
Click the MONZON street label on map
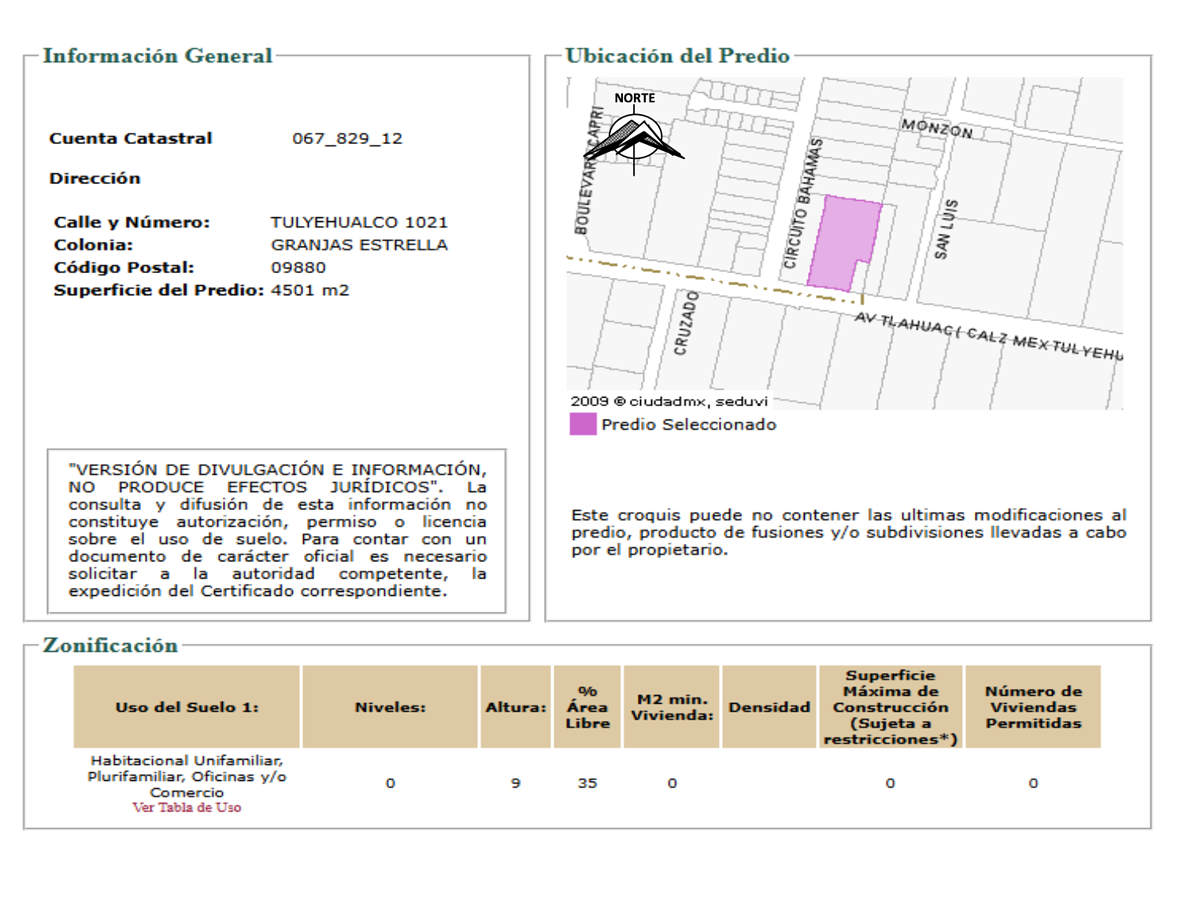tap(936, 128)
